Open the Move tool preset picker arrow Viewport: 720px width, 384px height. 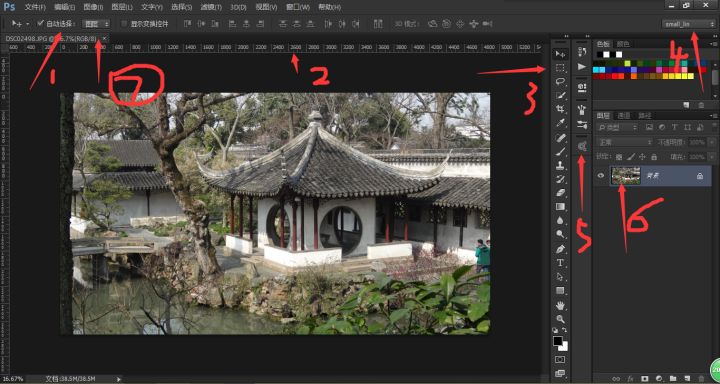coord(28,23)
